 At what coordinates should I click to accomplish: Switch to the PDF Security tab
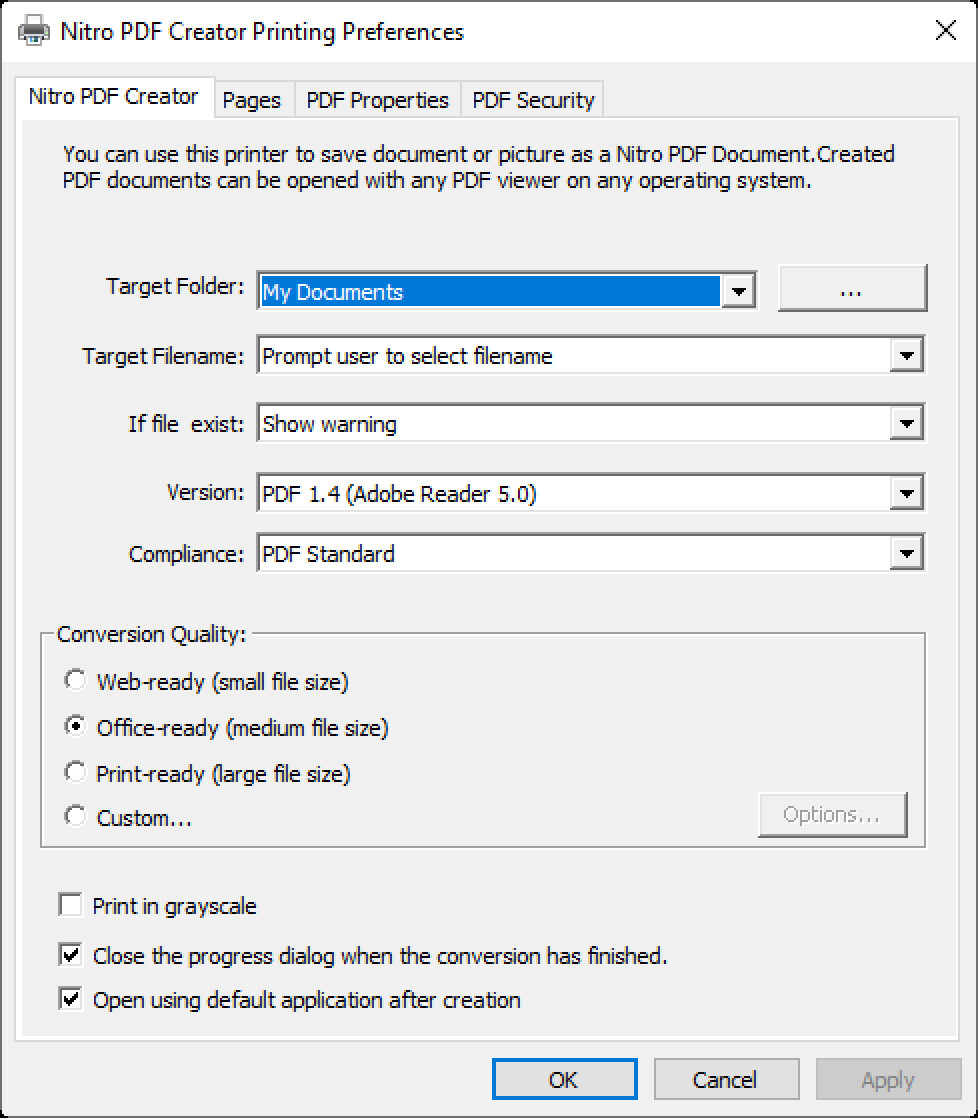(532, 99)
